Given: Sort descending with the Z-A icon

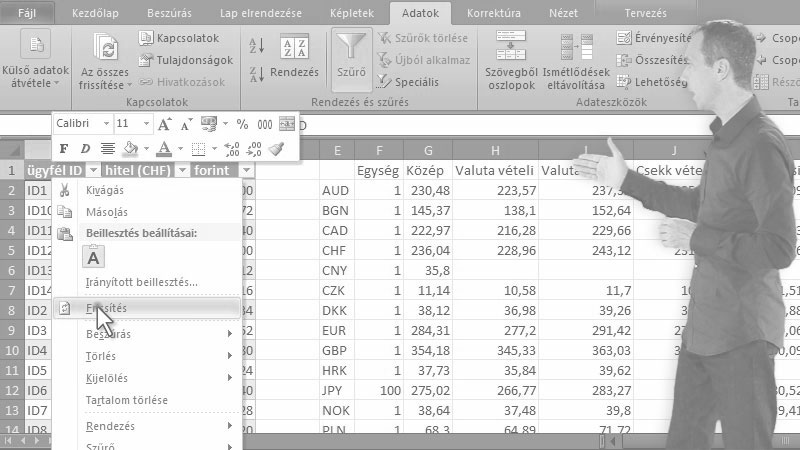Looking at the screenshot, I should pyautogui.click(x=257, y=74).
